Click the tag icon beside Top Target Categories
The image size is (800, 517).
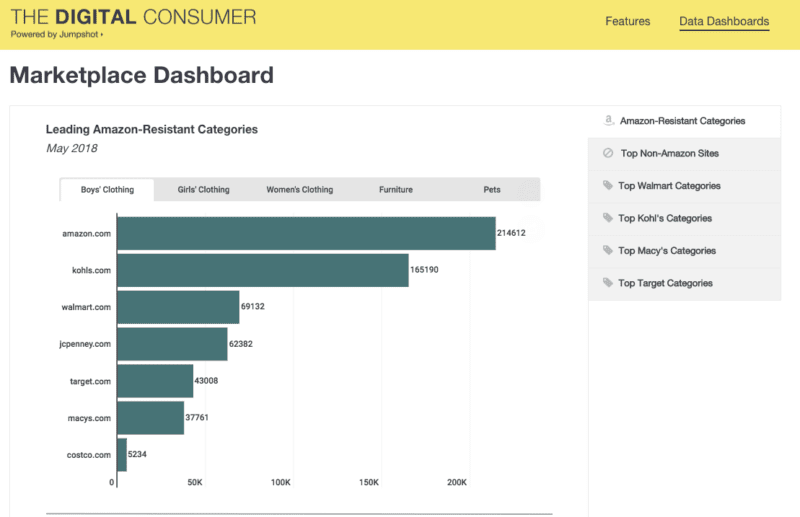[607, 283]
